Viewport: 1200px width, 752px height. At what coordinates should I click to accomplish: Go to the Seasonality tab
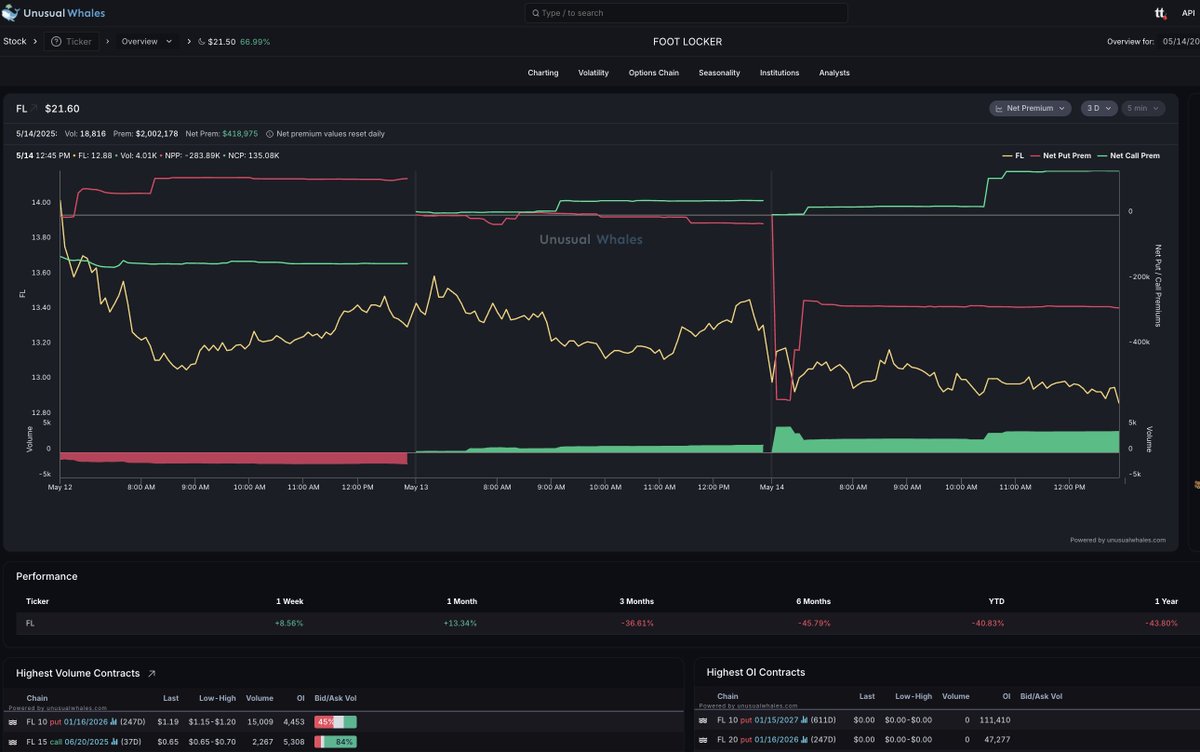719,73
